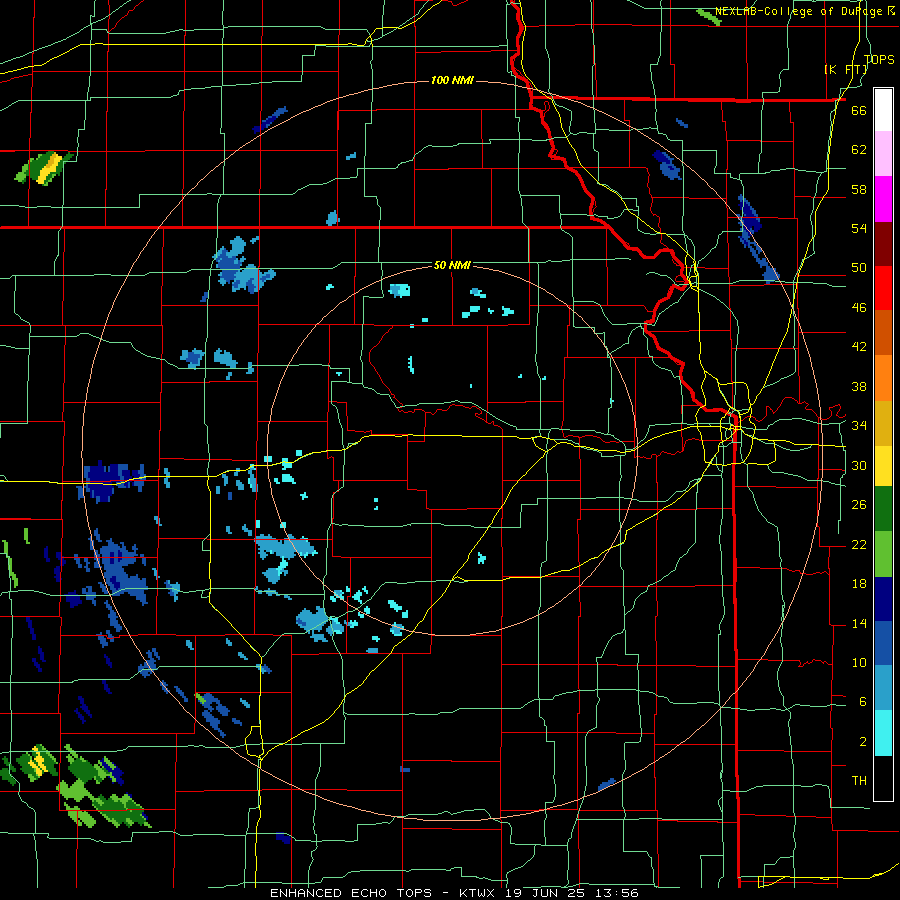The height and width of the screenshot is (900, 900).
Task: Click the legend value 30
Action: (859, 465)
